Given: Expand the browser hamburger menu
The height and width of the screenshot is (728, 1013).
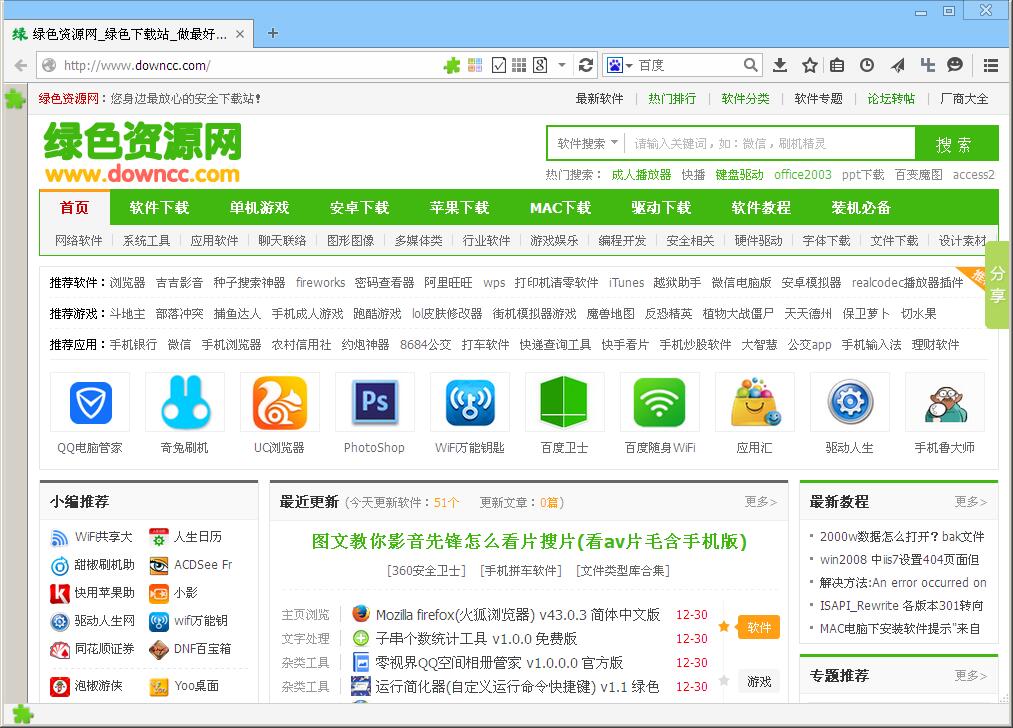Looking at the screenshot, I should coord(991,64).
